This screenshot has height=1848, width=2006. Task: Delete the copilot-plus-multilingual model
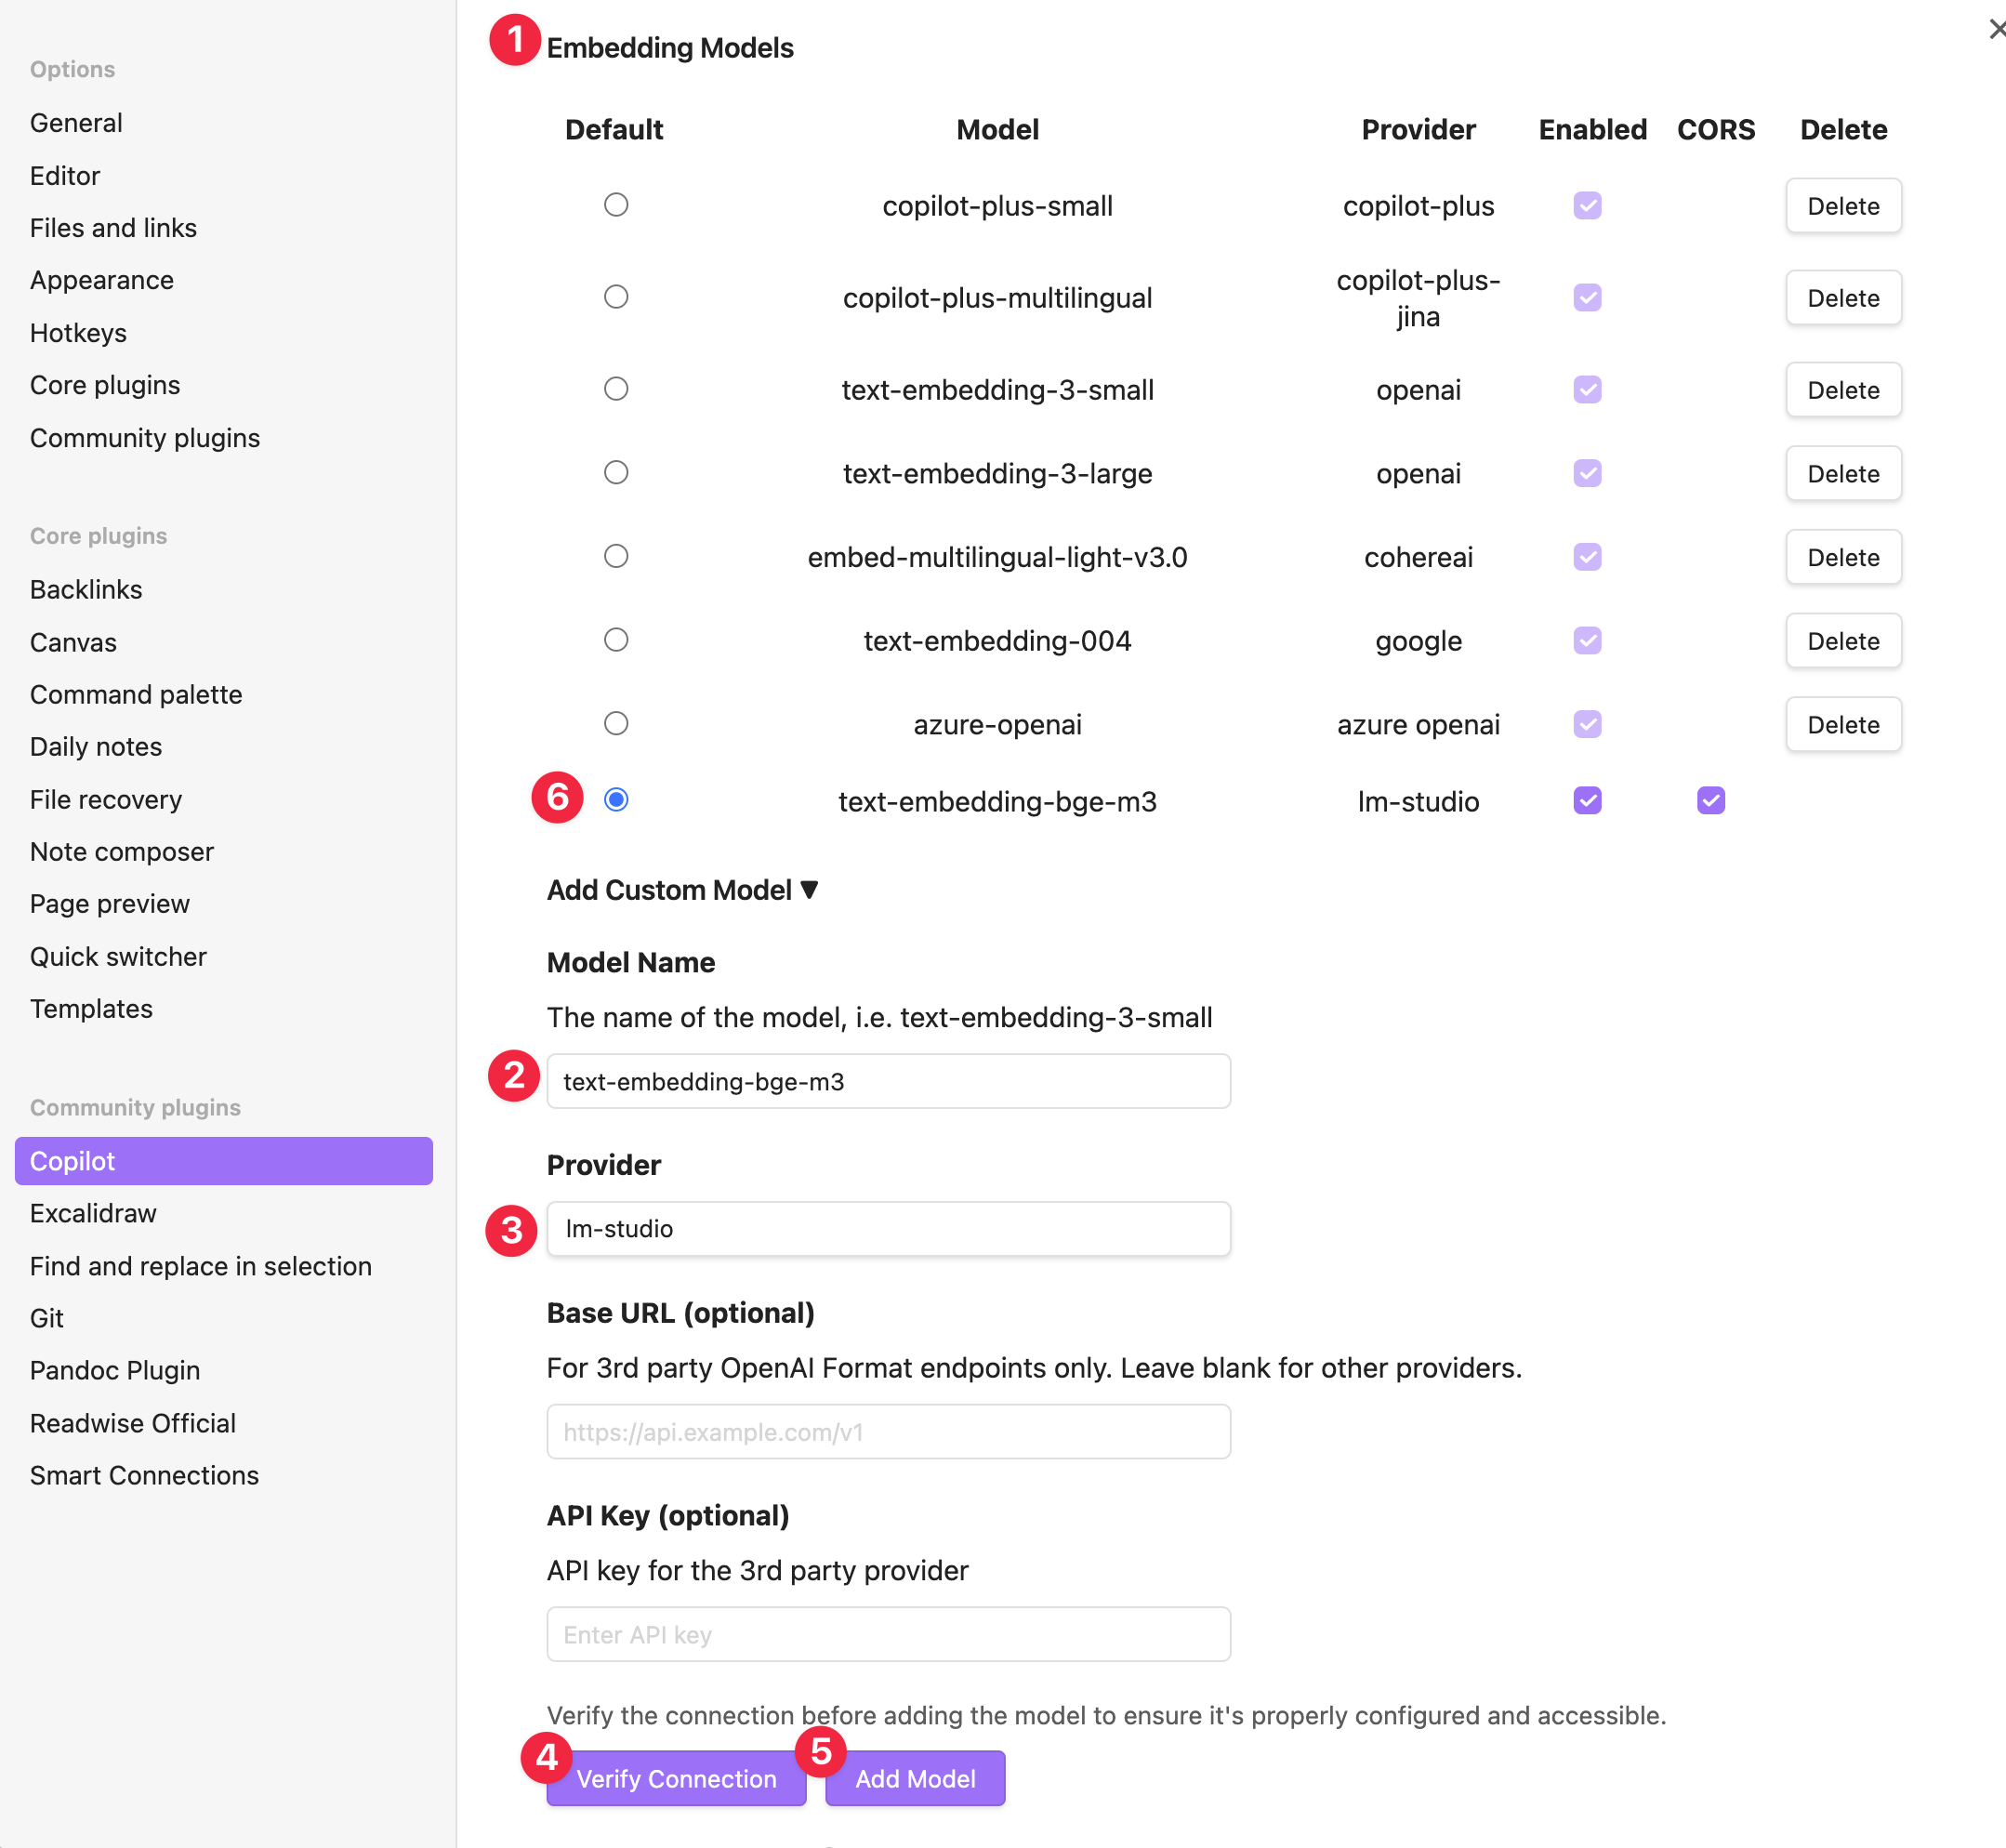[1842, 298]
